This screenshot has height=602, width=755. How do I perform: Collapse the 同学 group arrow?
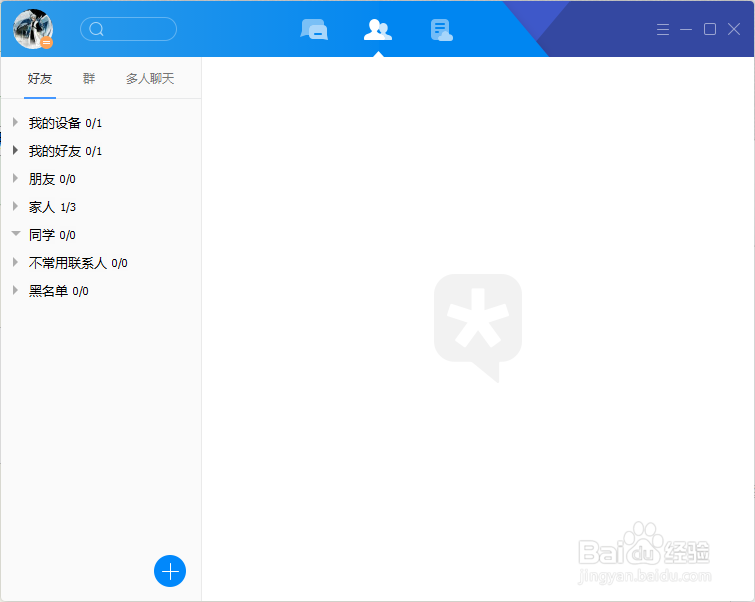click(16, 234)
